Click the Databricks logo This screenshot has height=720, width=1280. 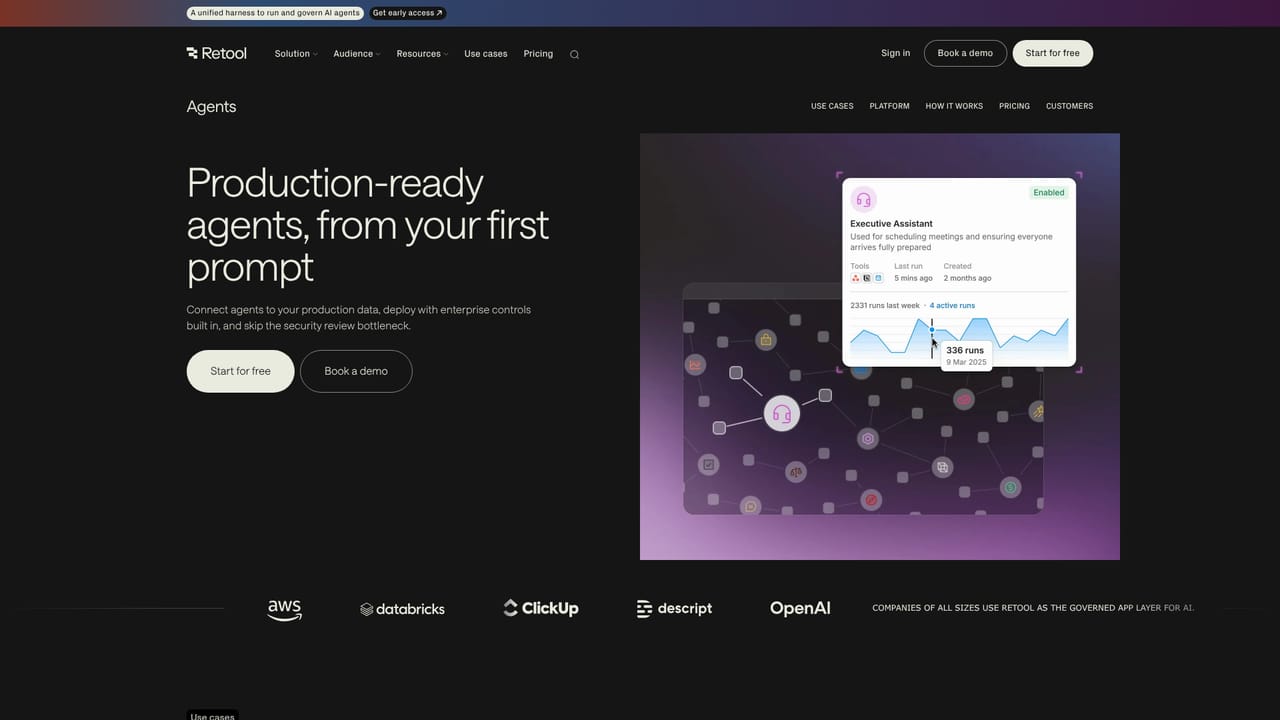[x=402, y=609]
